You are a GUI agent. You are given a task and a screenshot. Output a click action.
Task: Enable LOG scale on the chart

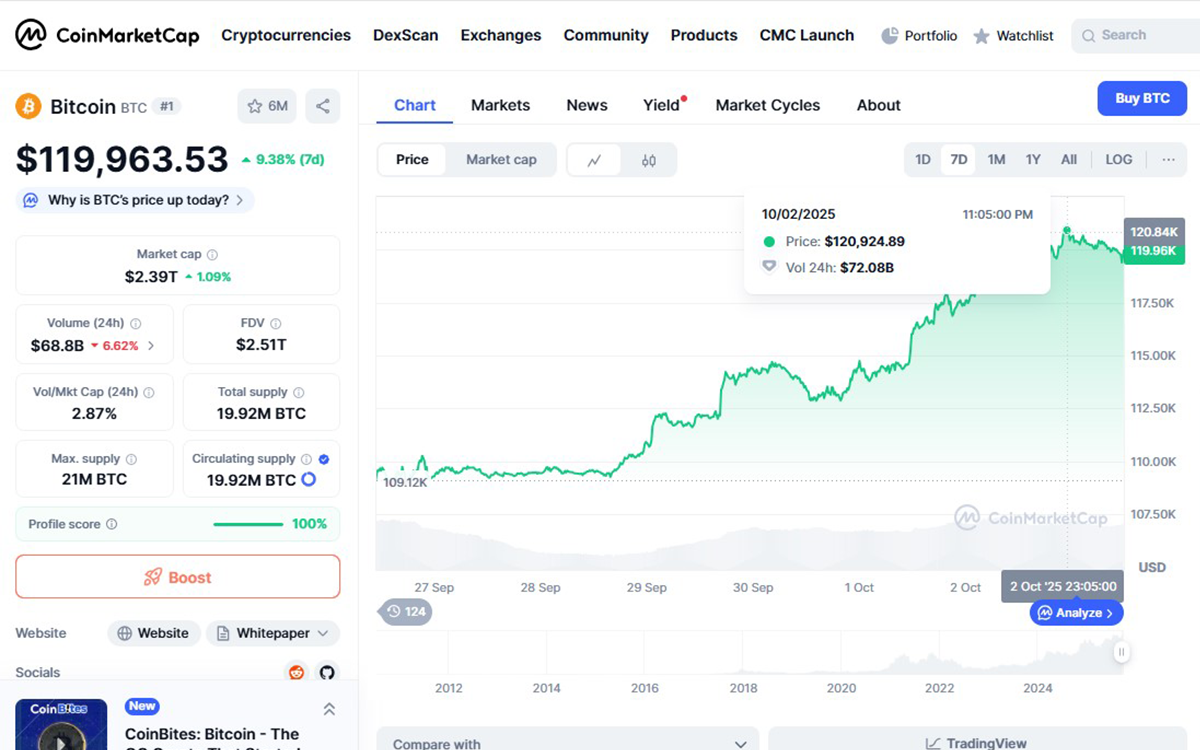[x=1118, y=159]
